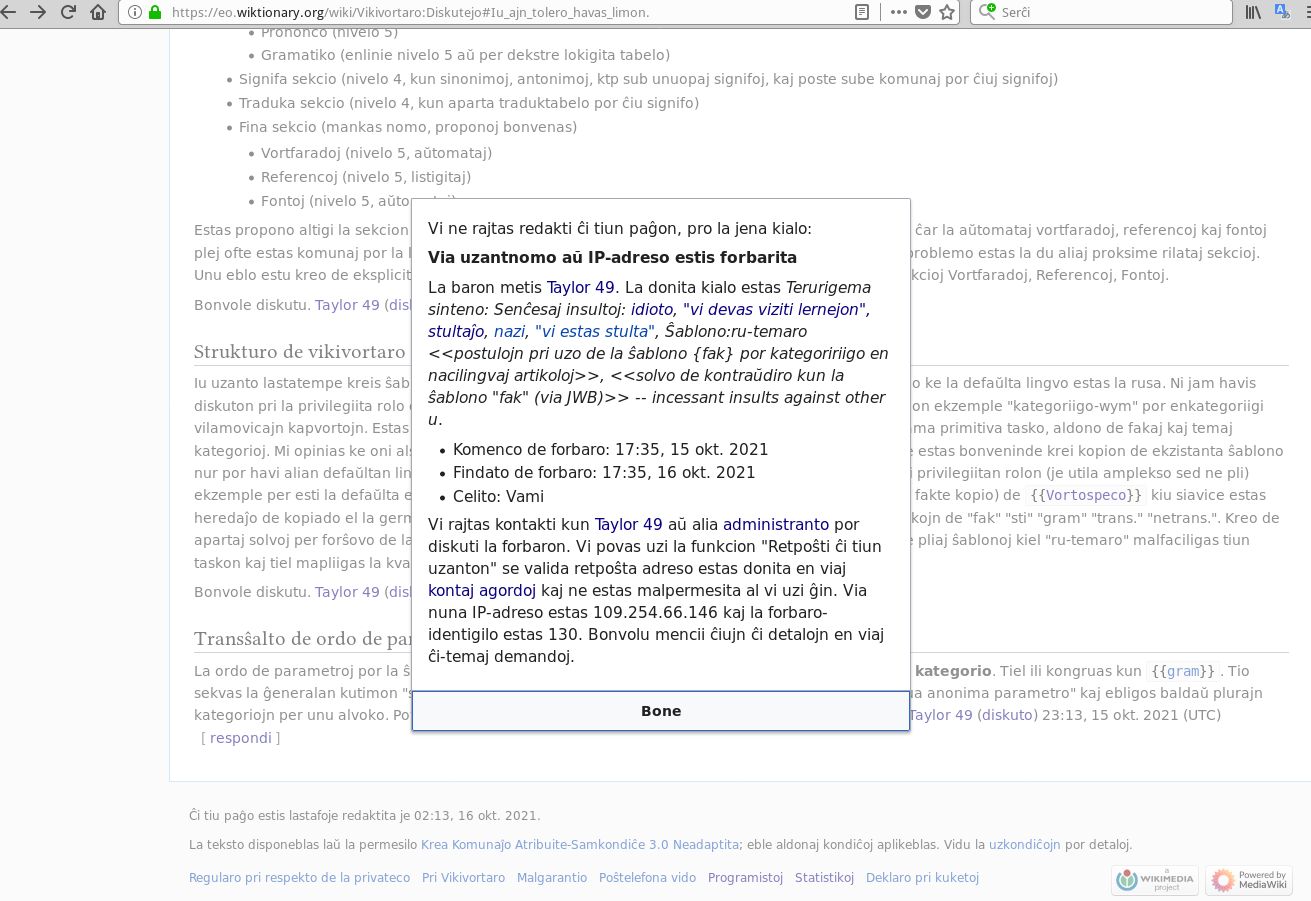This screenshot has width=1311, height=901.
Task: Open the 'Malgarantio' footer link
Action: pyautogui.click(x=552, y=878)
